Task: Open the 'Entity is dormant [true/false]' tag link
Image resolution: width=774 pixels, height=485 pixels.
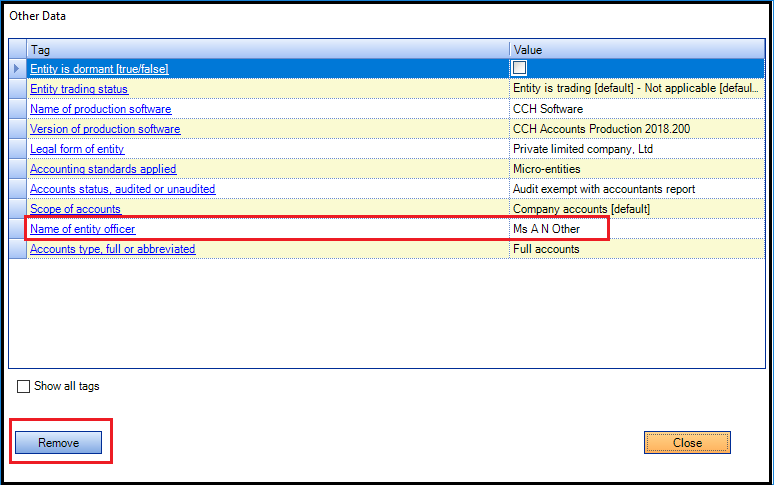Action: tap(99, 69)
